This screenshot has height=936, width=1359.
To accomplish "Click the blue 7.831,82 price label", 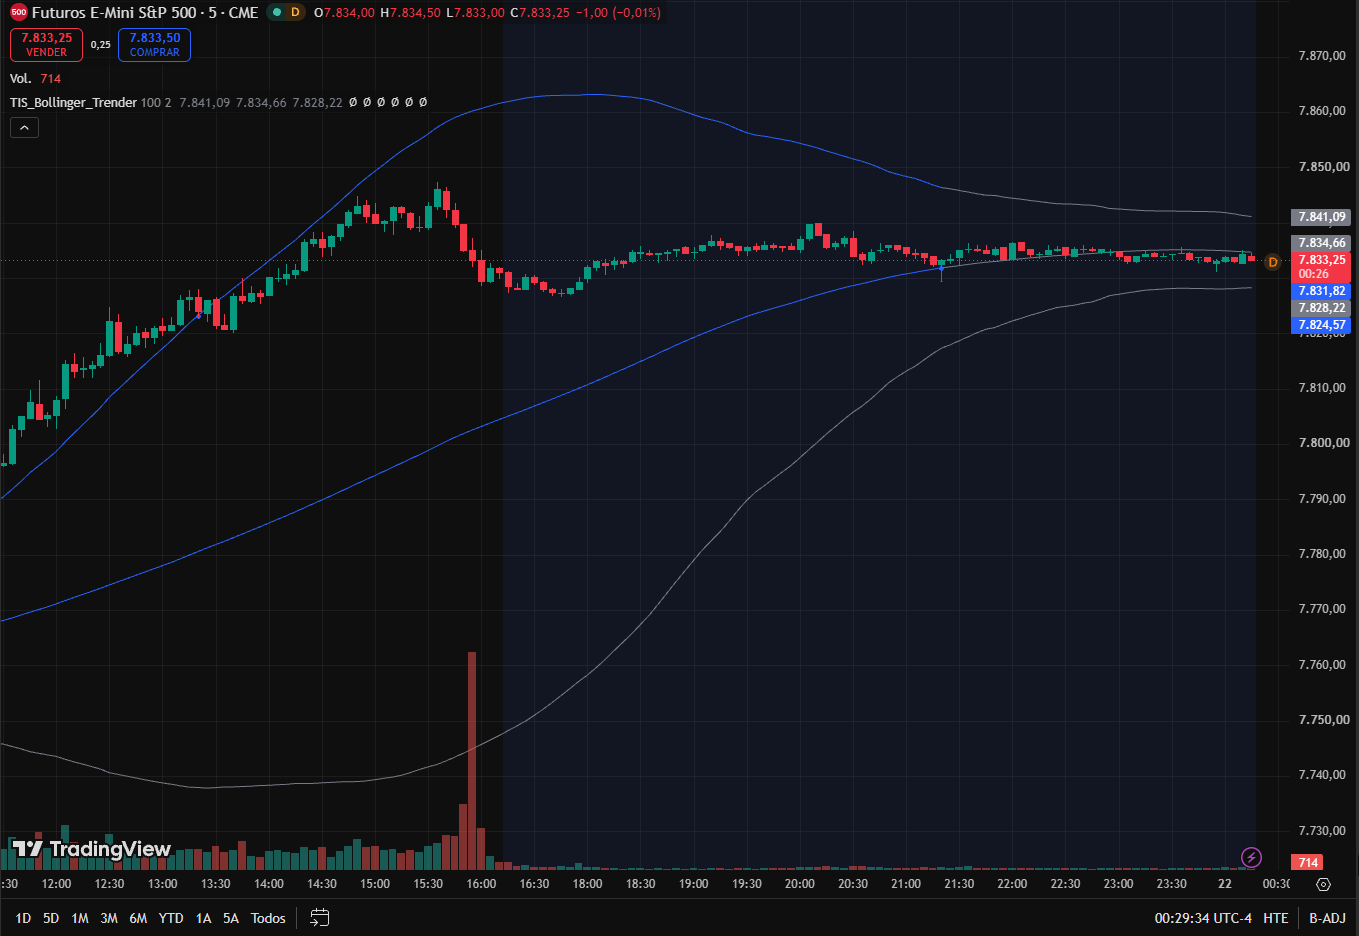I will 1321,291.
